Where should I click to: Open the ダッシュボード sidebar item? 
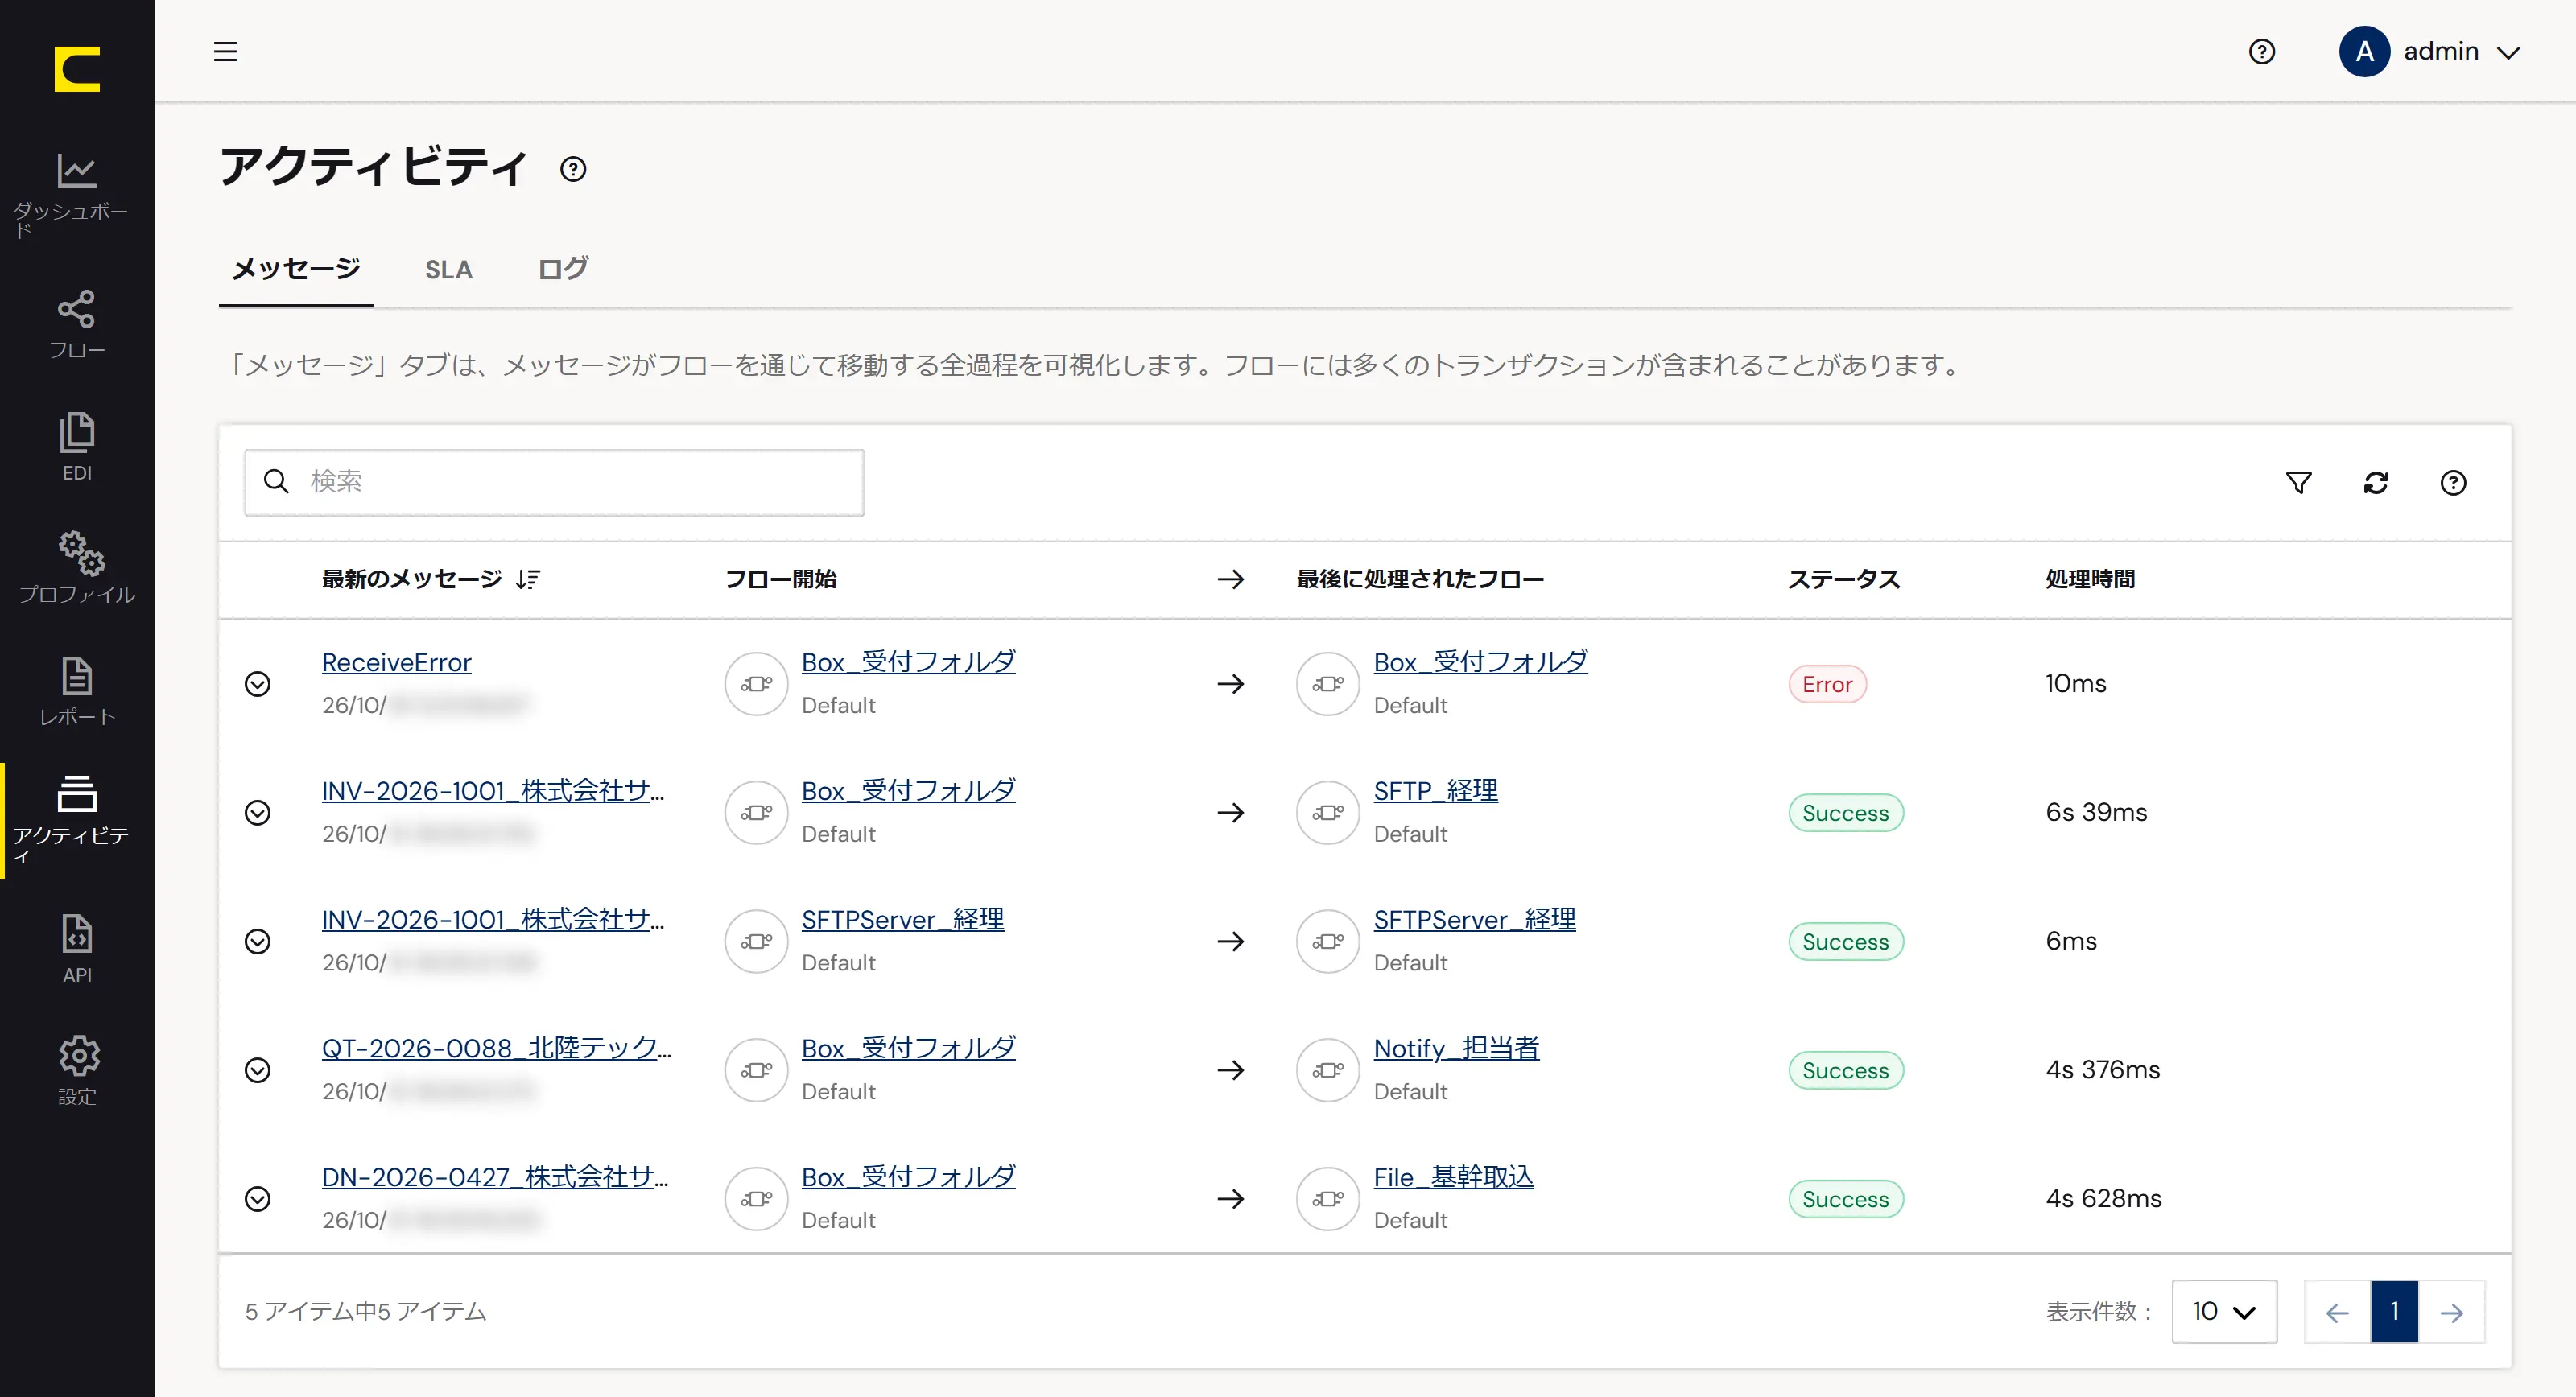[77, 195]
